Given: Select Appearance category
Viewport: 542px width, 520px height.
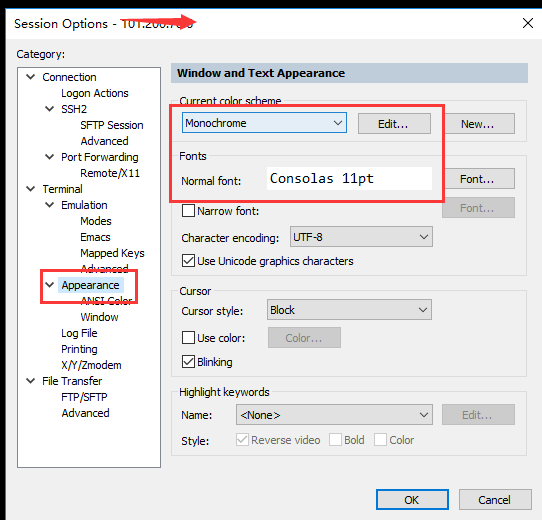Looking at the screenshot, I should [x=91, y=285].
